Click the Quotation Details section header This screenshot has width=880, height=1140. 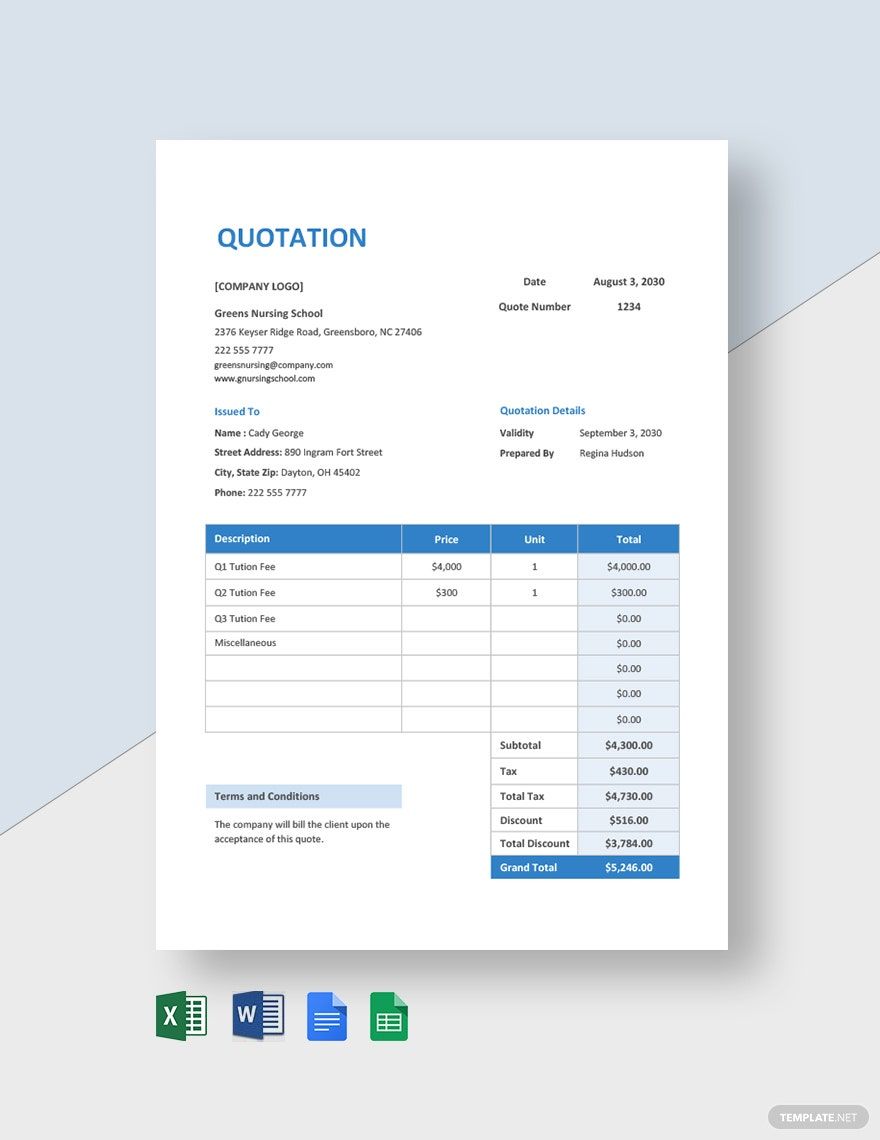point(543,410)
